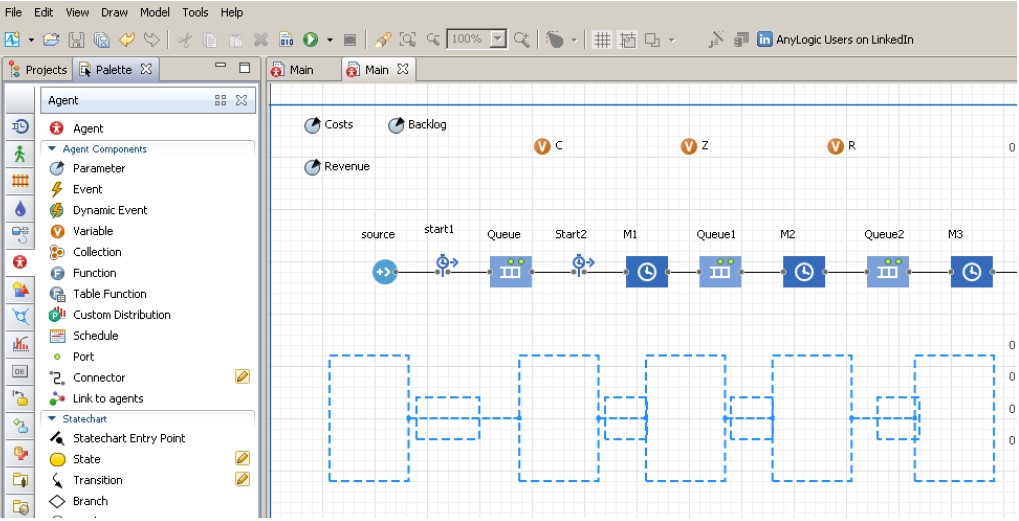This screenshot has width=1019, height=521.
Task: Select the M1 delay block
Action: click(x=646, y=271)
